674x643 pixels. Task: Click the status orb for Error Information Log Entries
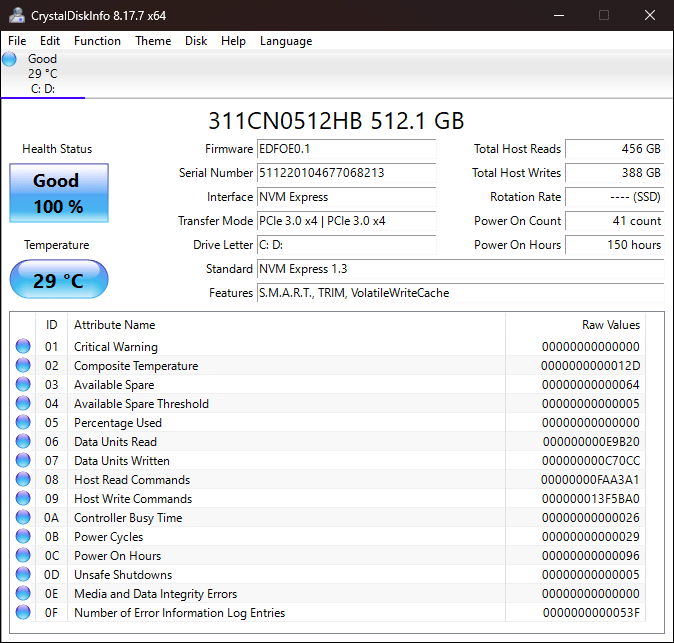[x=23, y=612]
